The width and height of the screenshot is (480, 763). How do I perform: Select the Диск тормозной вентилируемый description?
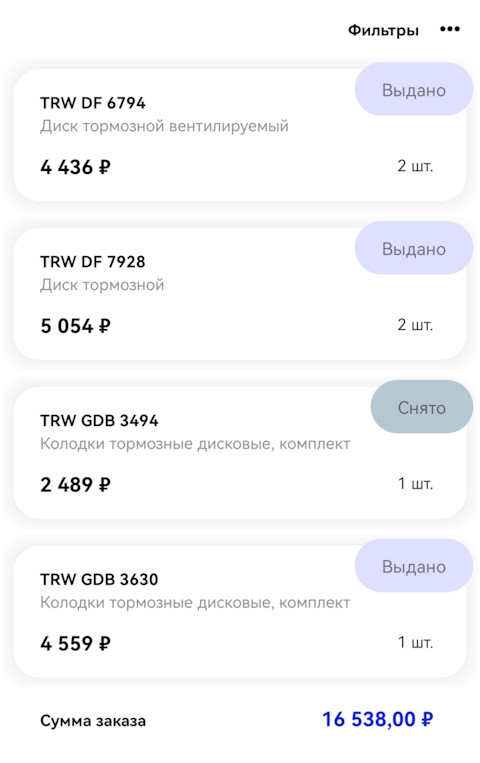coord(164,127)
